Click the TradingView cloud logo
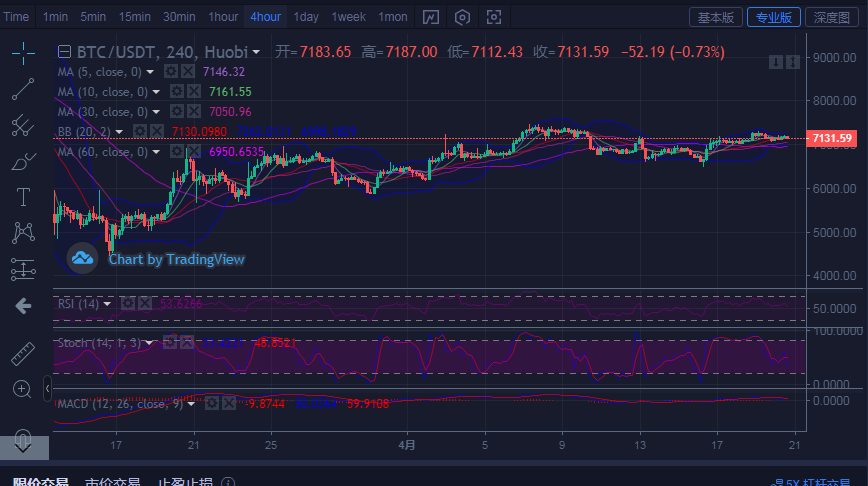Image resolution: width=868 pixels, height=486 pixels. (82, 258)
